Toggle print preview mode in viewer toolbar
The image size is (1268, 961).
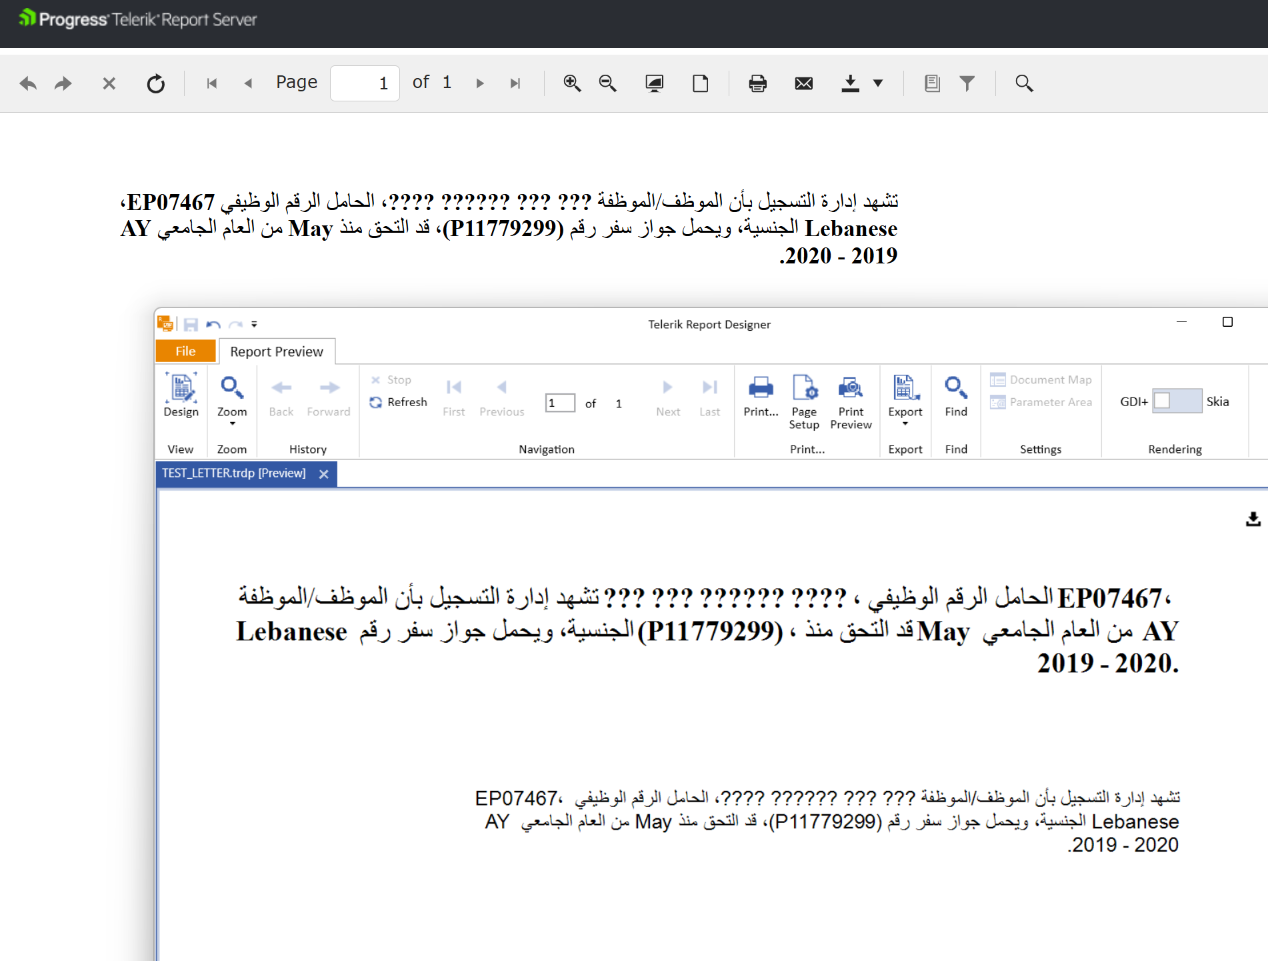point(654,83)
